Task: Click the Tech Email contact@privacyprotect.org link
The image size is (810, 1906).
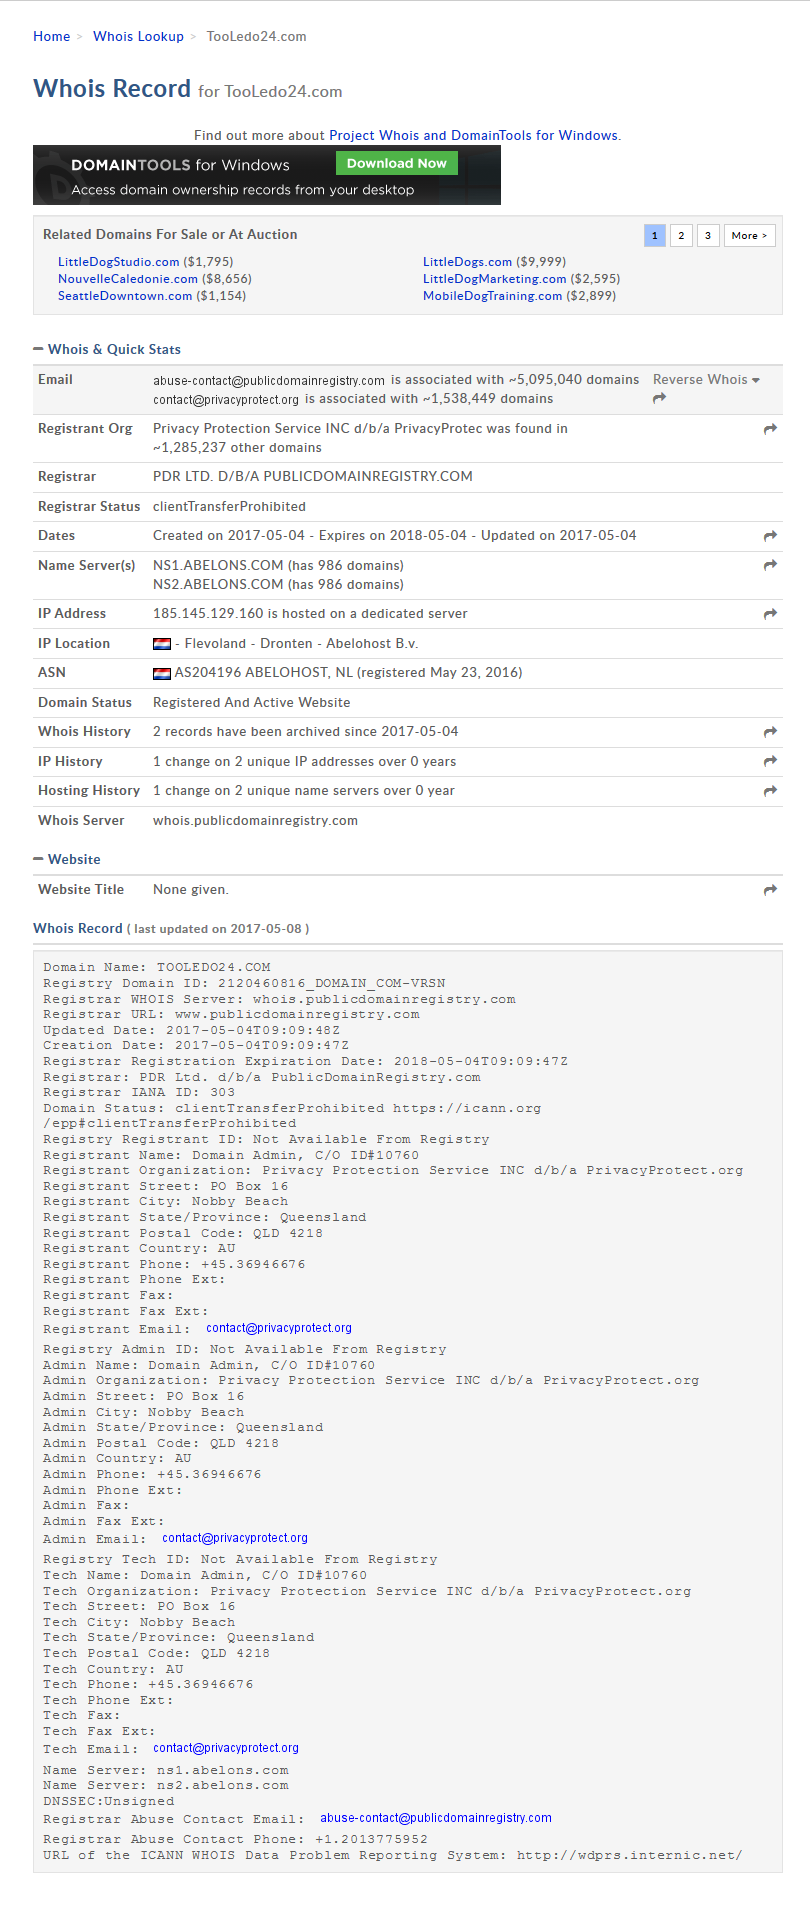Action: [x=226, y=1748]
